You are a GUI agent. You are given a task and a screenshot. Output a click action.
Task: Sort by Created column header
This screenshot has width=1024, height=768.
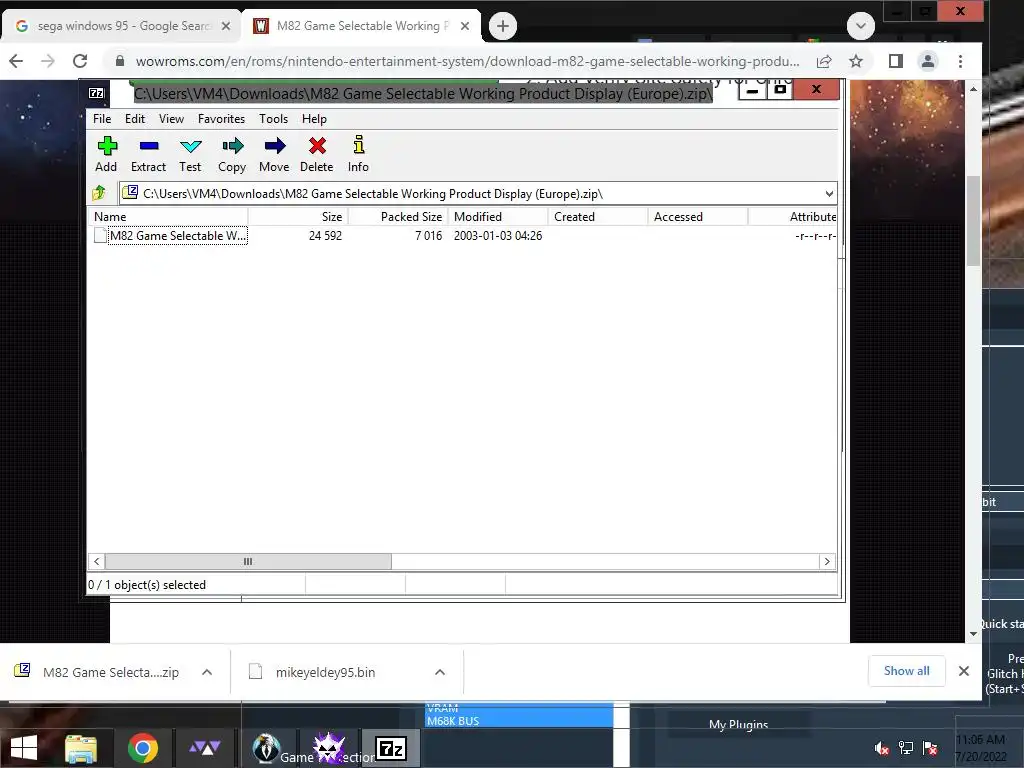pyautogui.click(x=598, y=217)
